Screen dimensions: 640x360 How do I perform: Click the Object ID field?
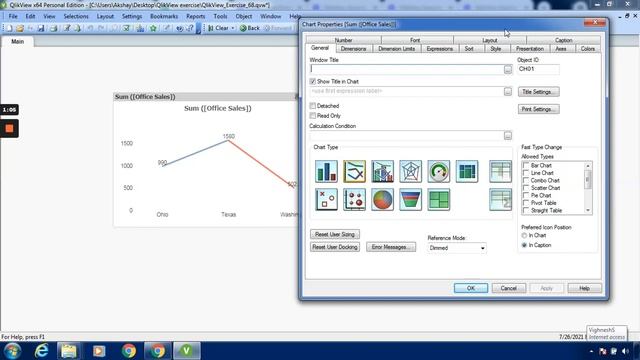pyautogui.click(x=538, y=69)
